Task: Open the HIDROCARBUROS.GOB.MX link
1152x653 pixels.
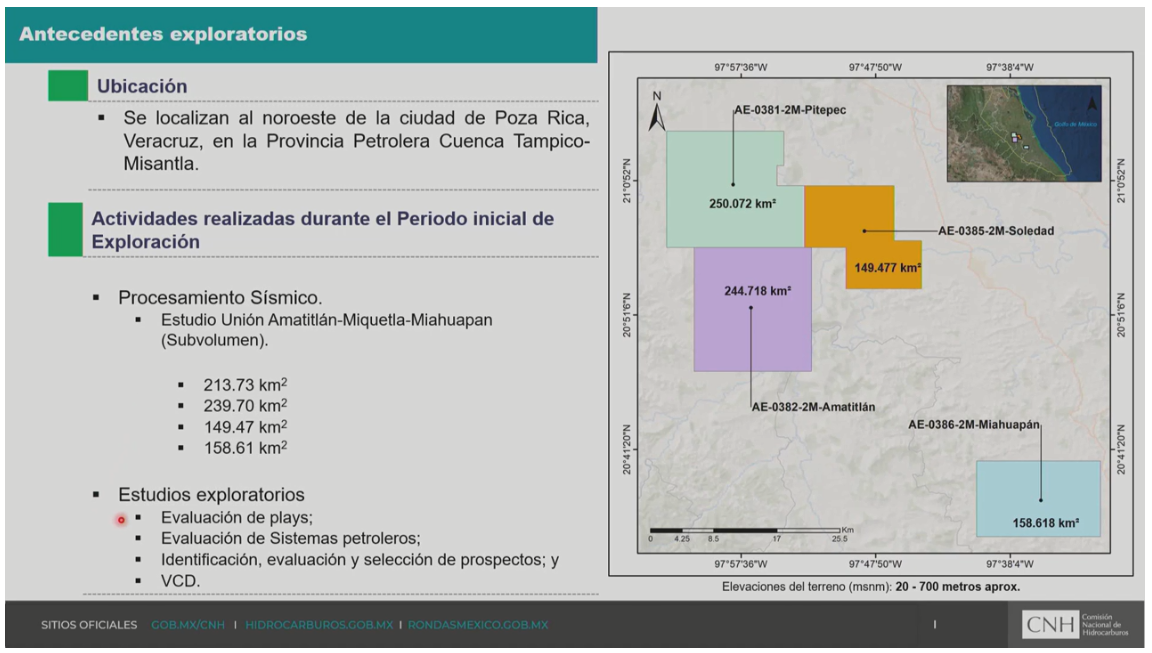Action: [319, 625]
